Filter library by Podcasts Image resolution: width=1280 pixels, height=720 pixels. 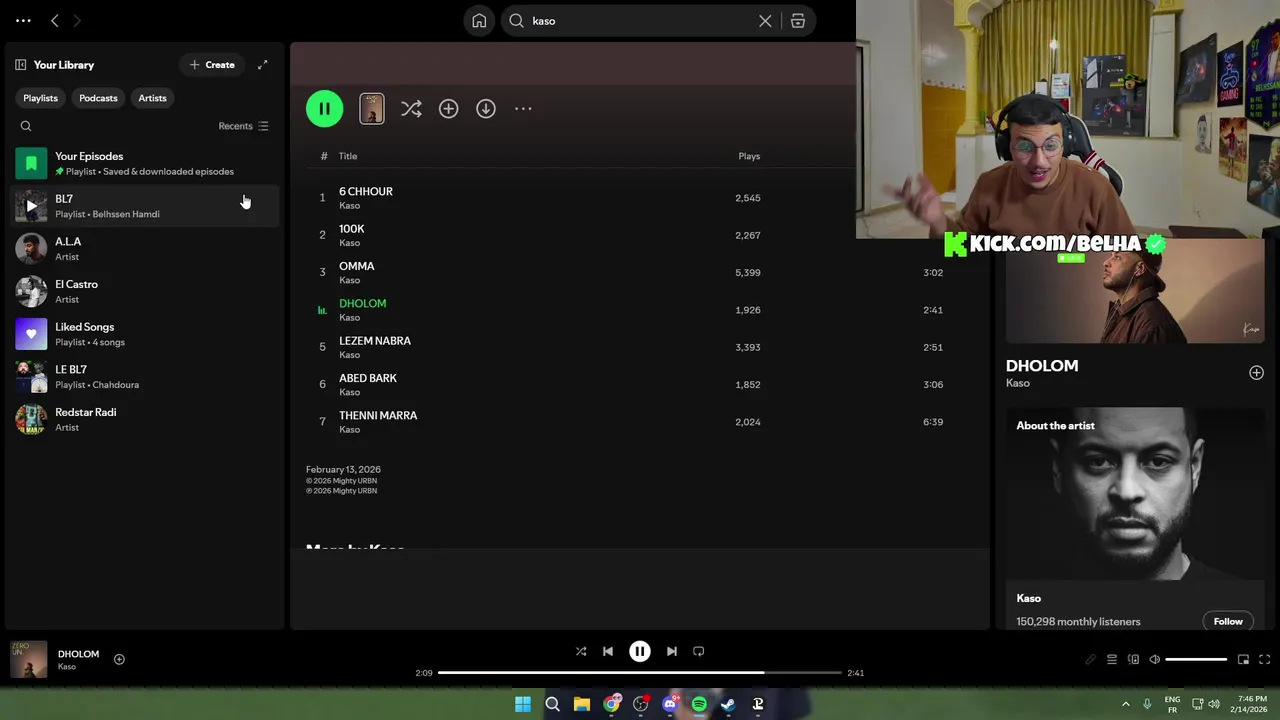(x=98, y=98)
